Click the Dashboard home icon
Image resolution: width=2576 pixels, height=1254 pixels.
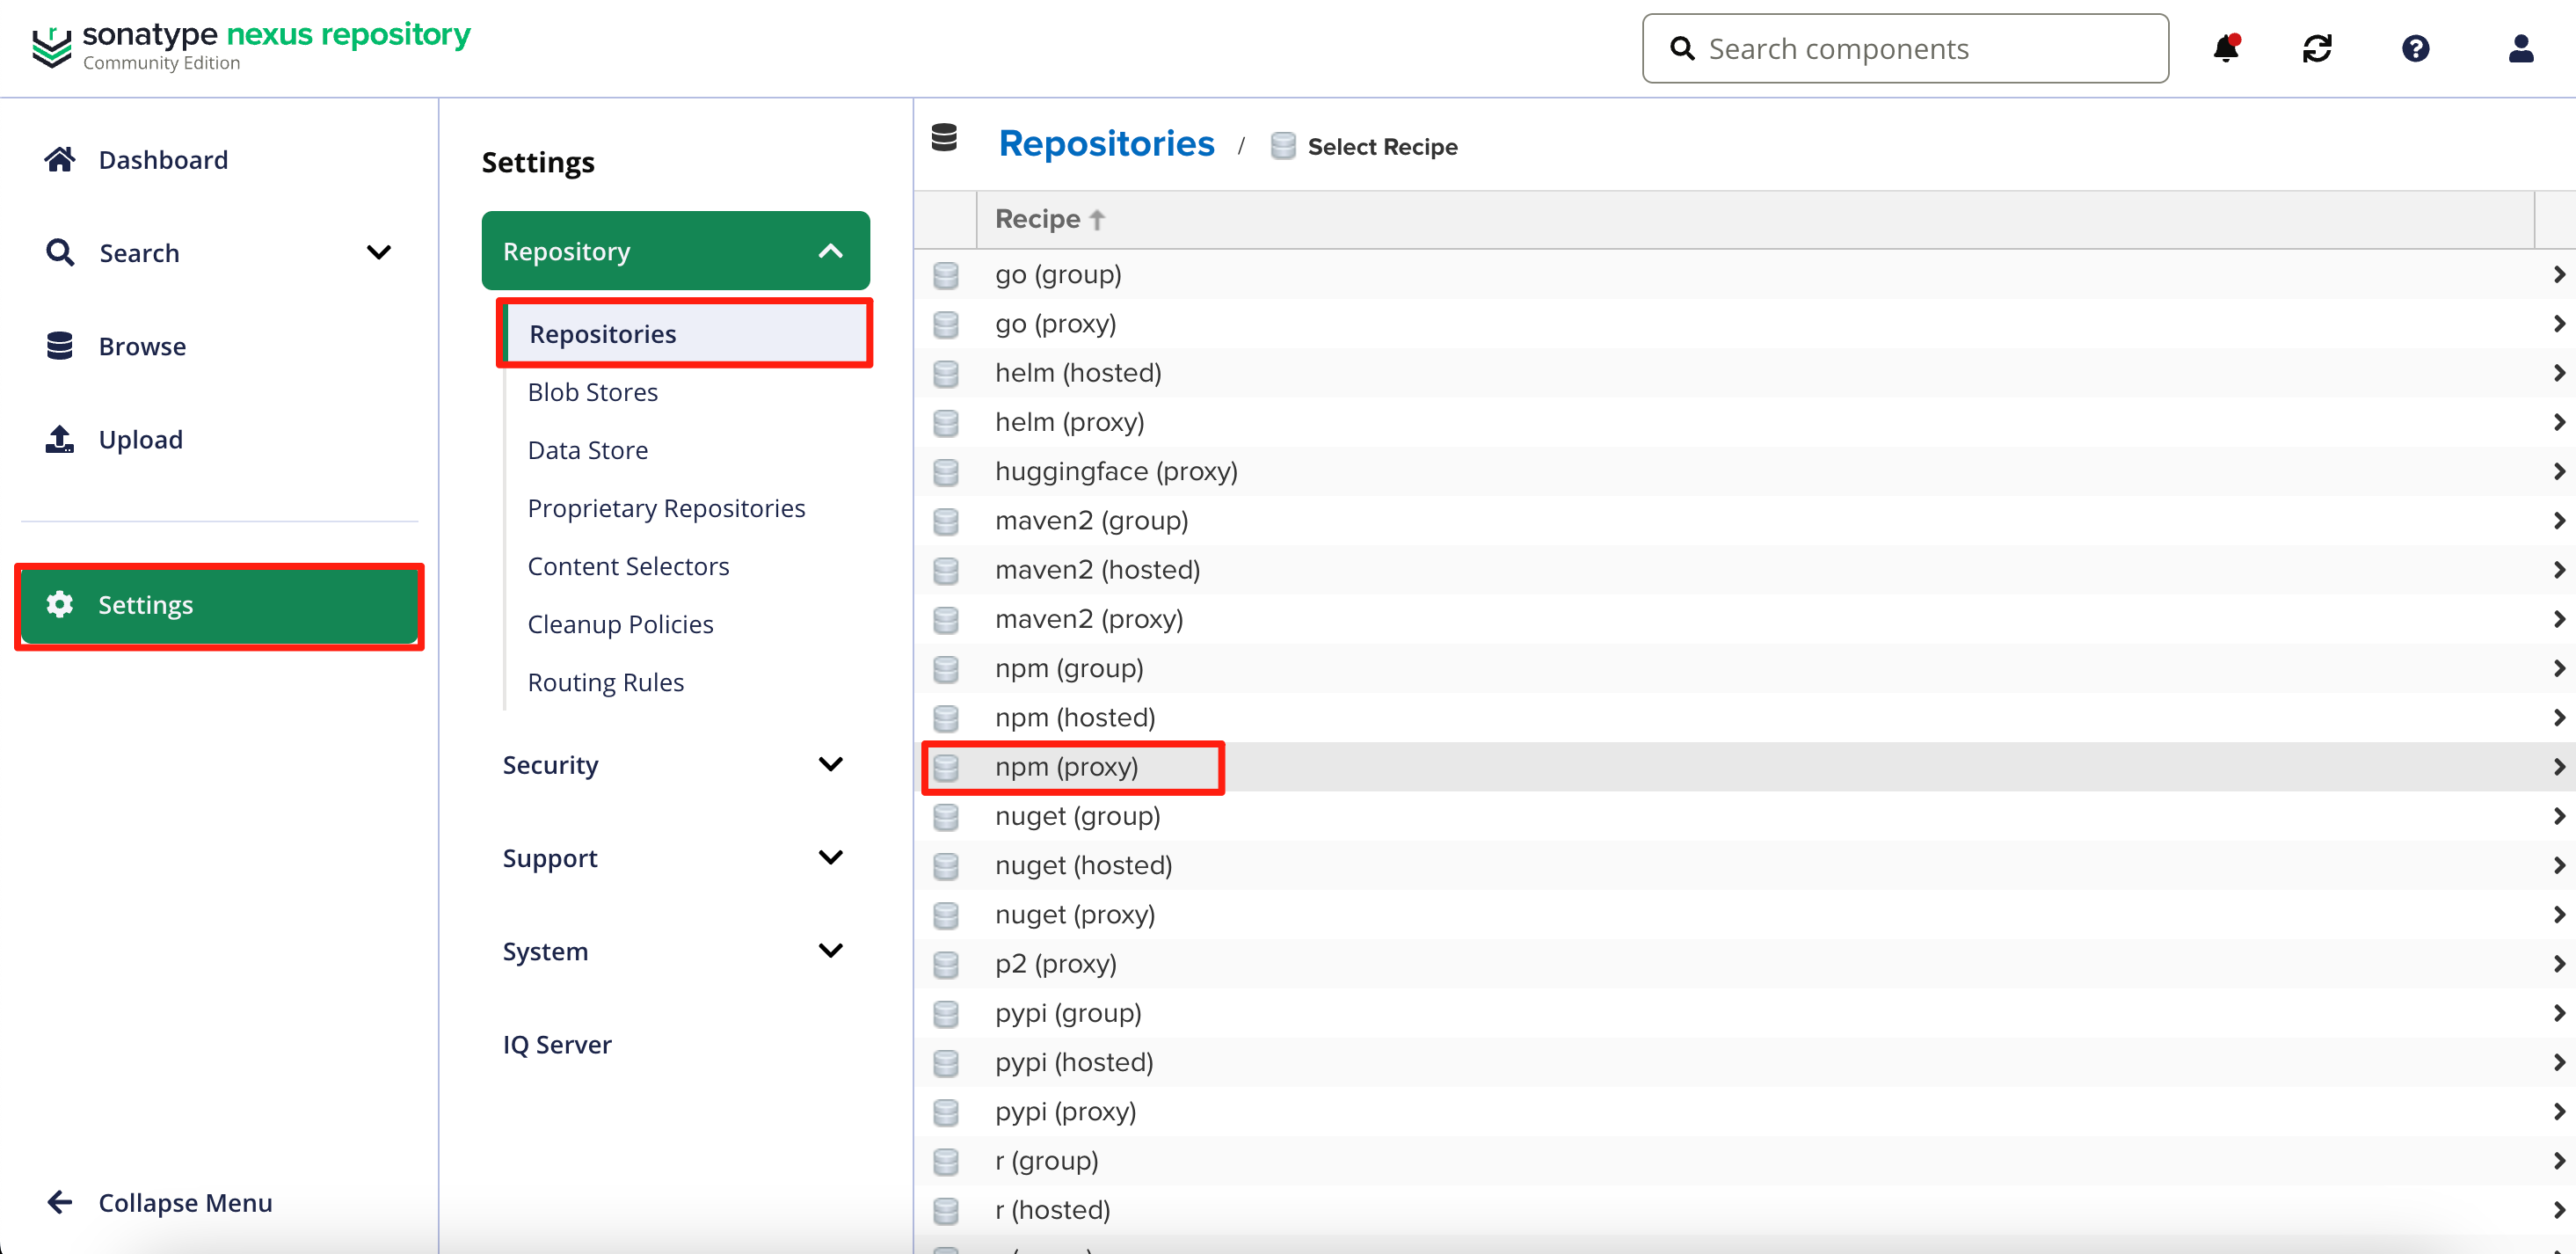[60, 159]
